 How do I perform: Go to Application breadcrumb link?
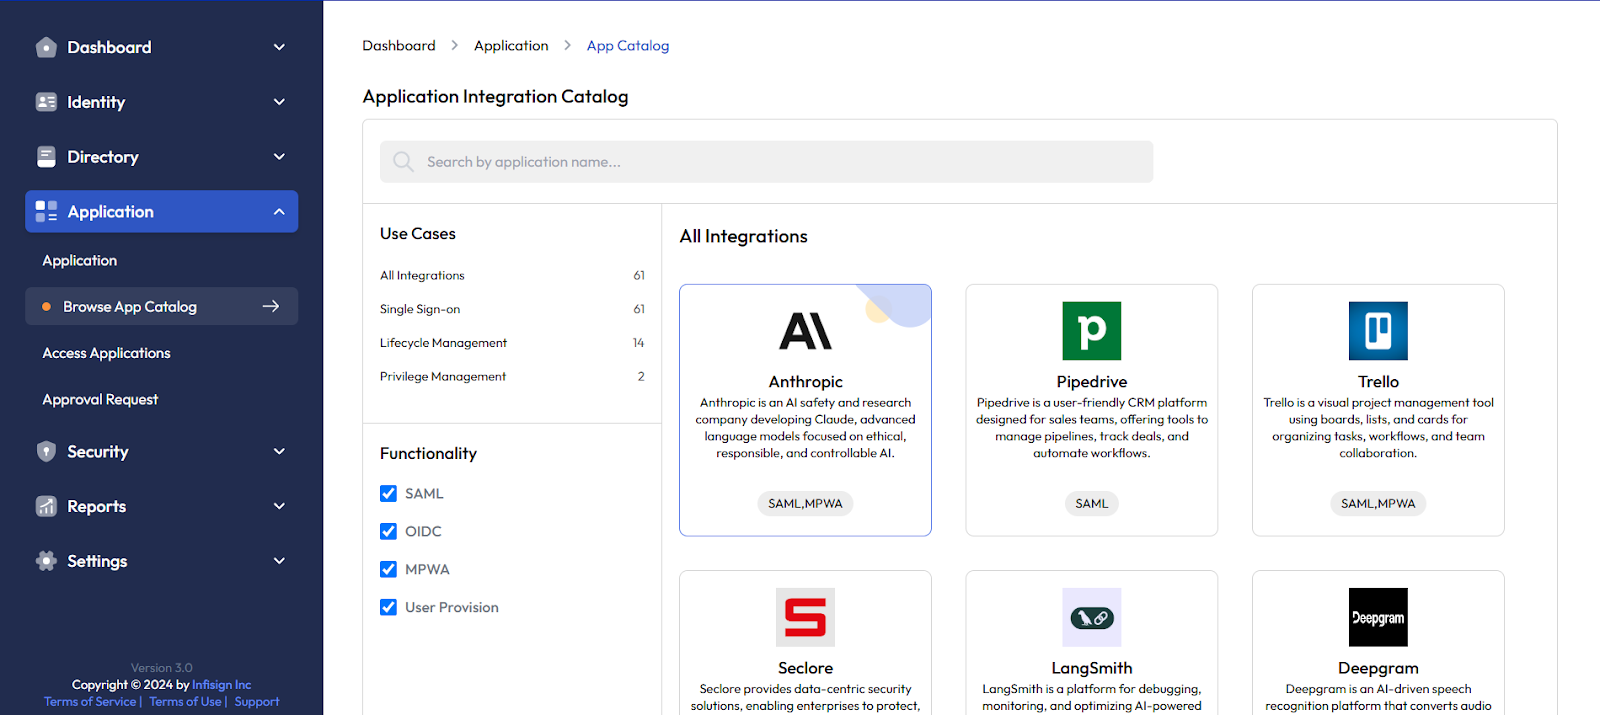tap(511, 45)
